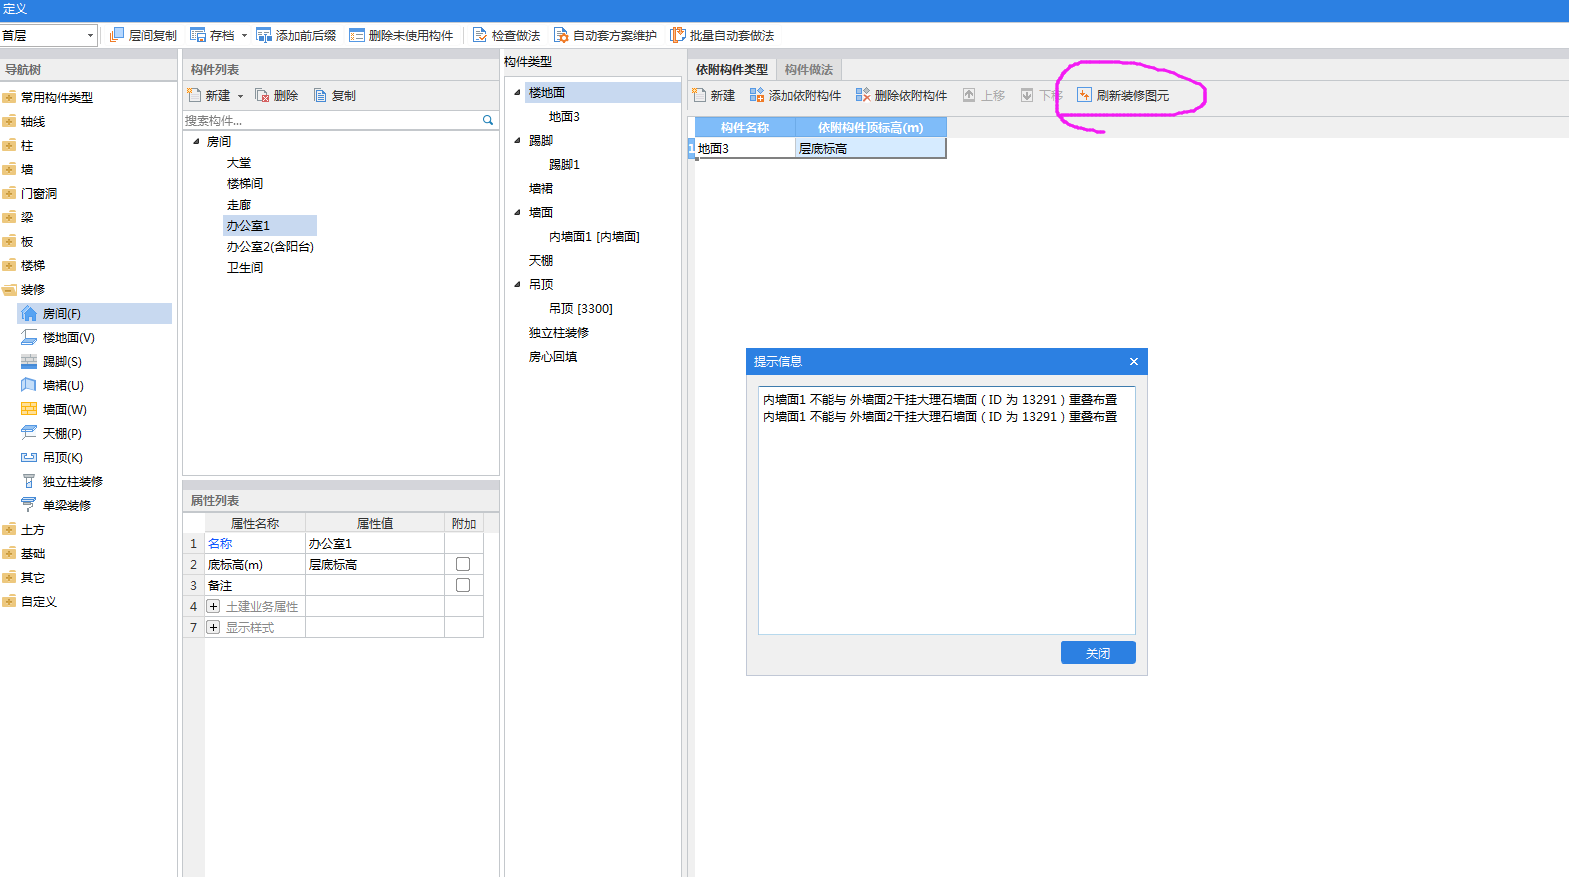Select 走廊 room in component list
Image resolution: width=1569 pixels, height=877 pixels.
239,204
